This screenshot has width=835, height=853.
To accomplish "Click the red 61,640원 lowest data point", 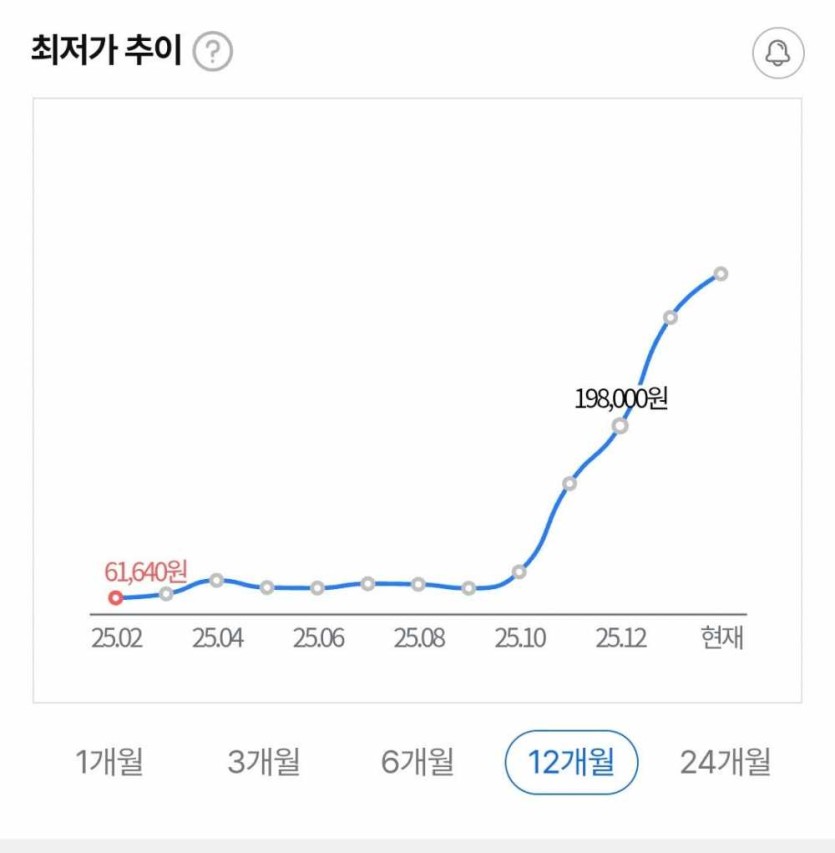I will pyautogui.click(x=115, y=598).
